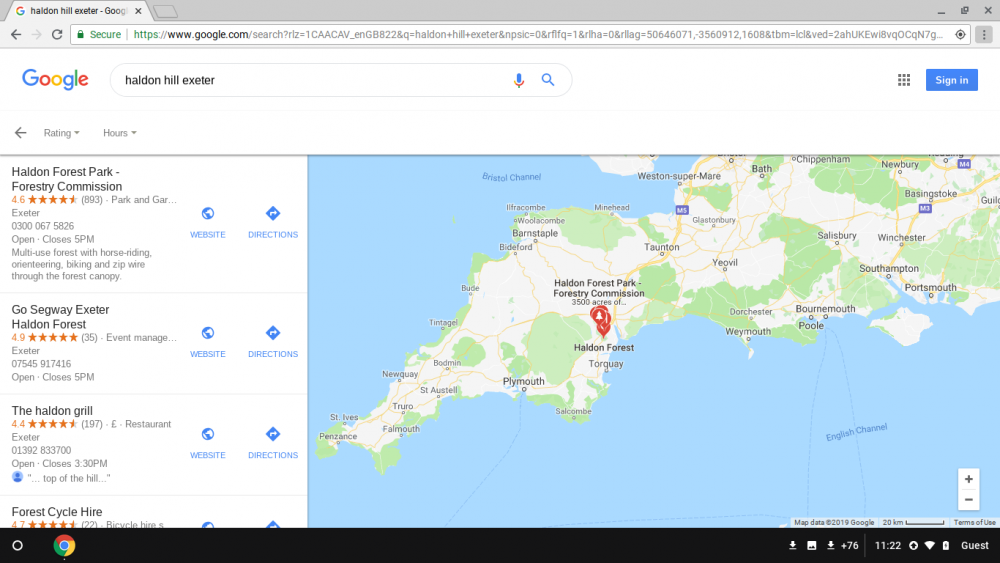Screen dimensions: 1000x563
Task: Click the Haldon Forest Park map label
Action: [x=598, y=288]
